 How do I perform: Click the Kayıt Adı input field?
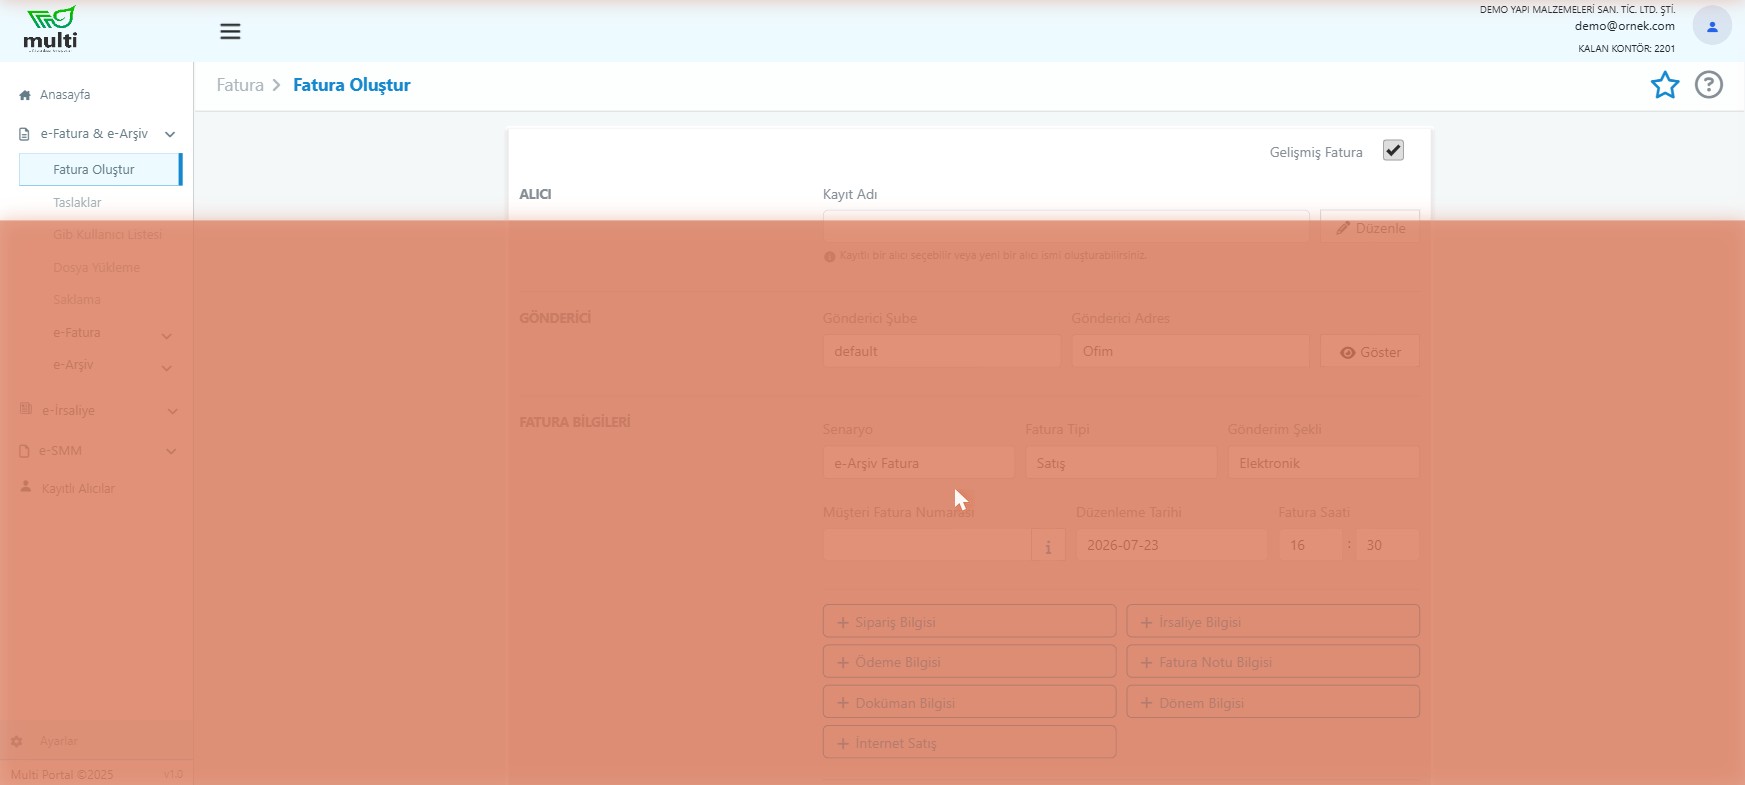[1066, 227]
